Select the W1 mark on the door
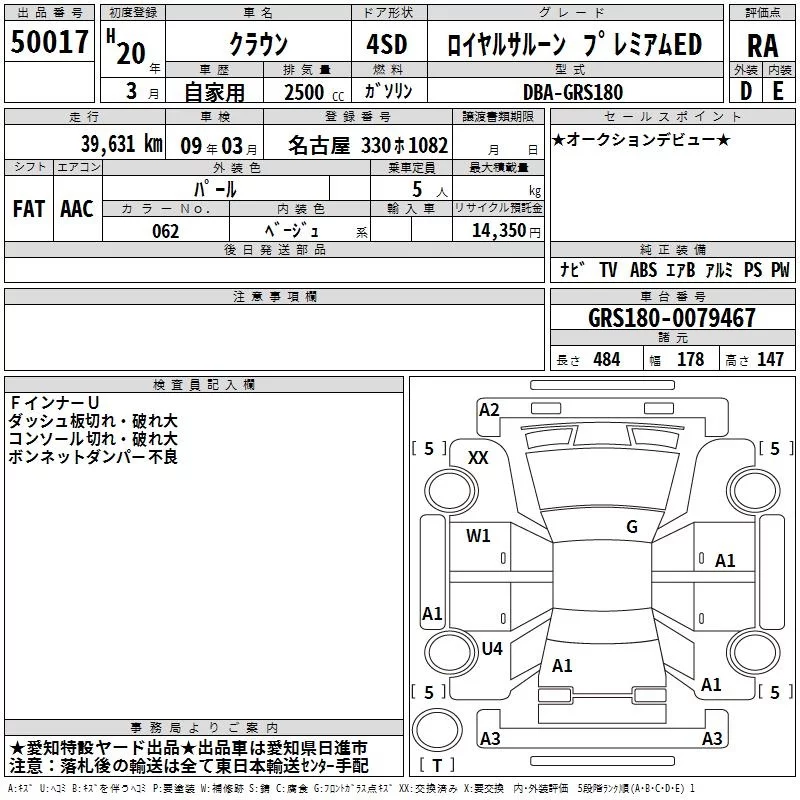Screen dimensions: 800x800 coord(478,536)
